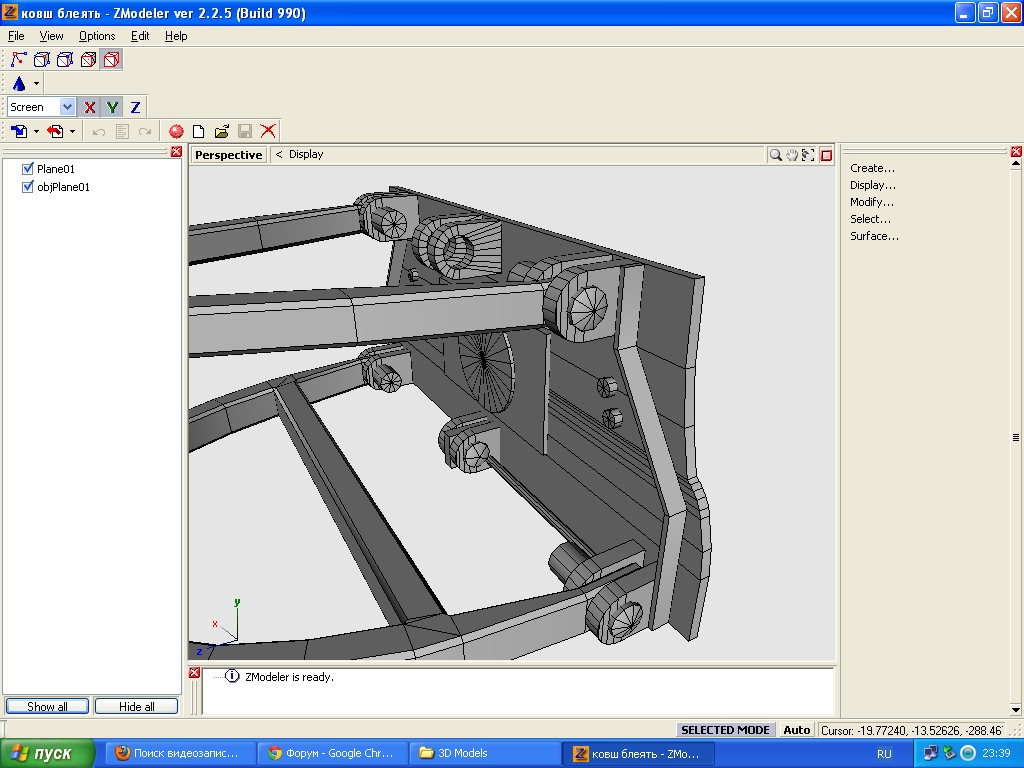Uncheck the Plane01 object checkbox

tap(28, 169)
